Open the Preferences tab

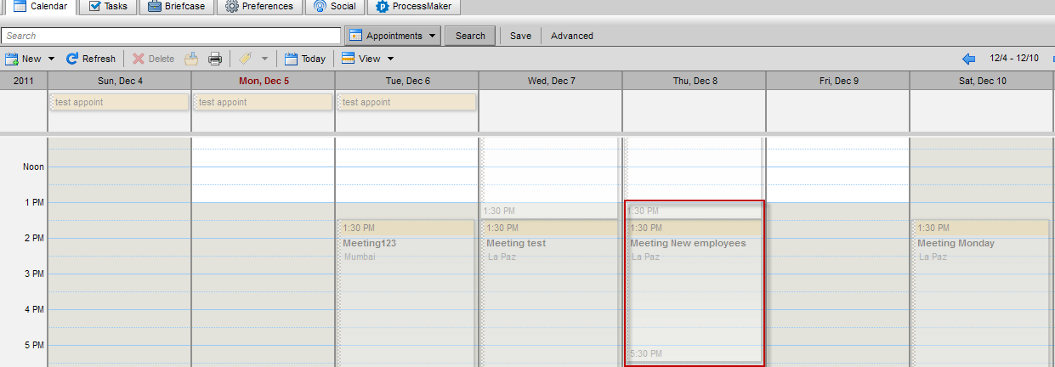[x=259, y=7]
